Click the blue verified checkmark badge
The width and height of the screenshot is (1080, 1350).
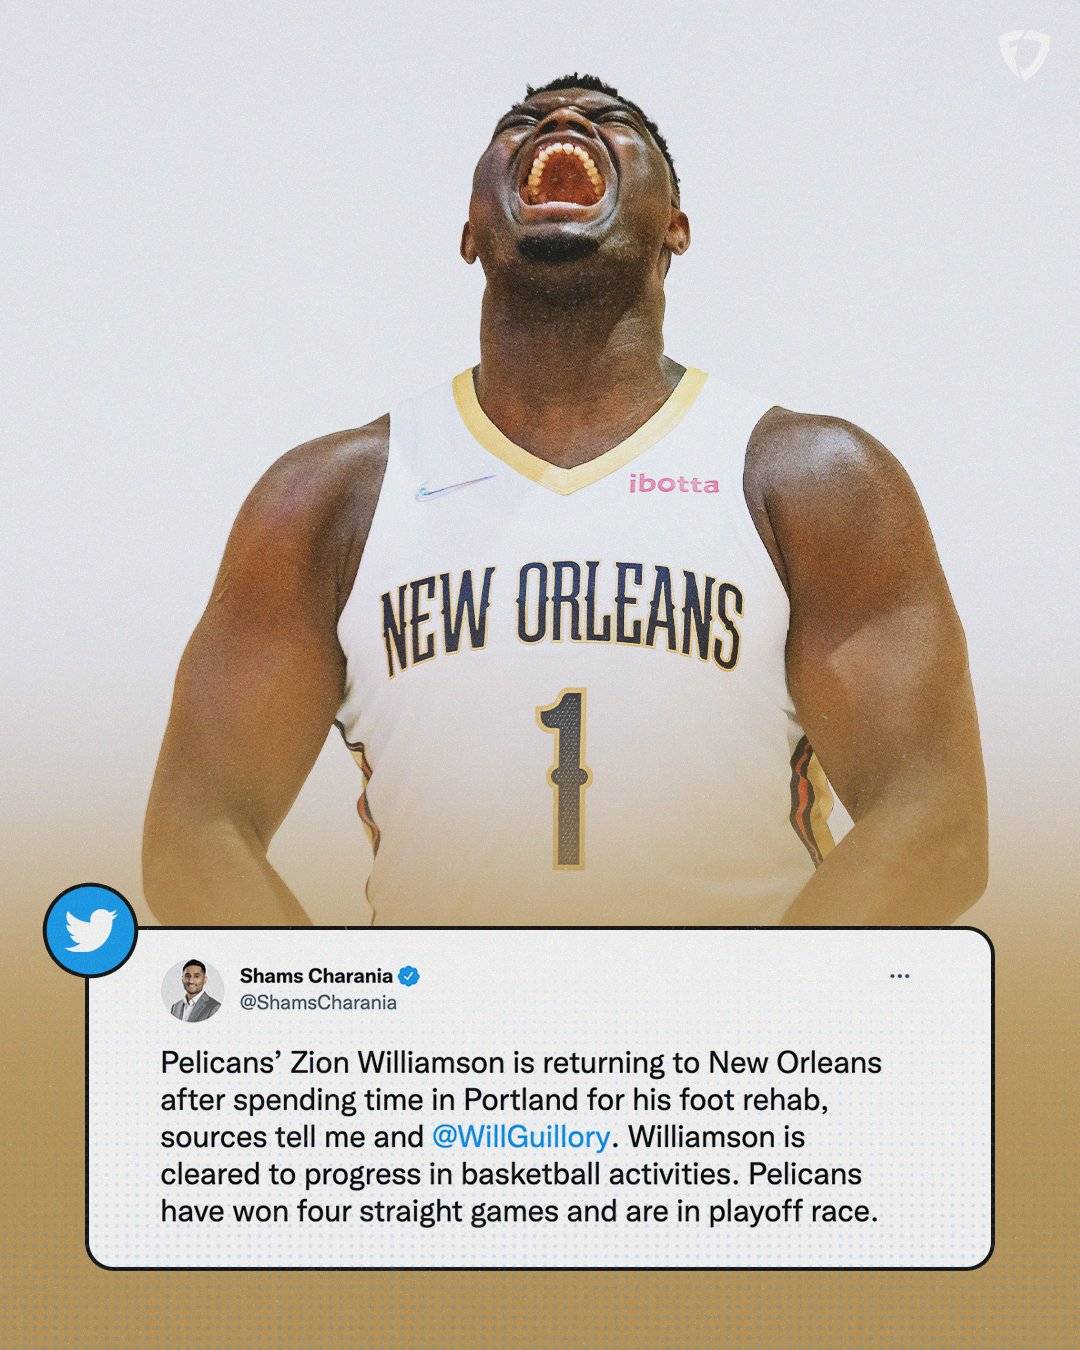point(409,976)
